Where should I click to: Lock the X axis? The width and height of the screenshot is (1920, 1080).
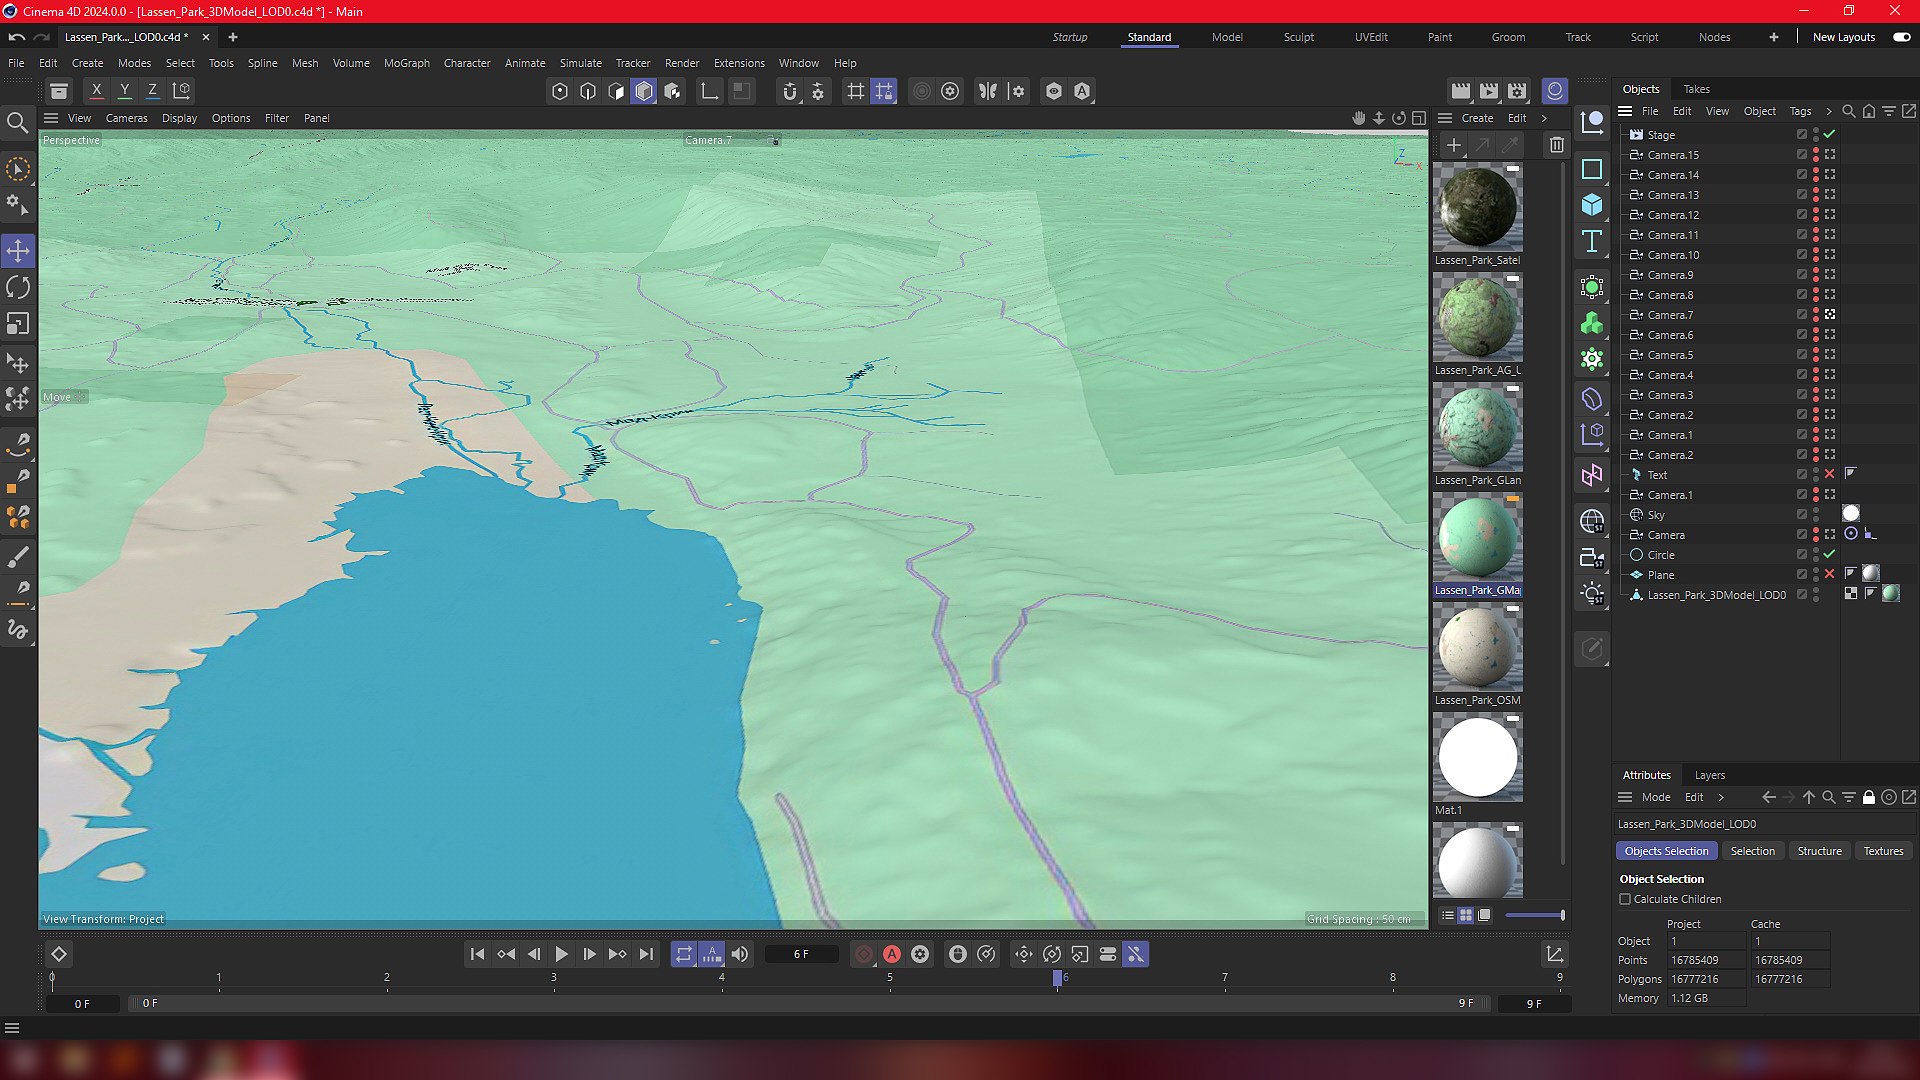coord(97,91)
